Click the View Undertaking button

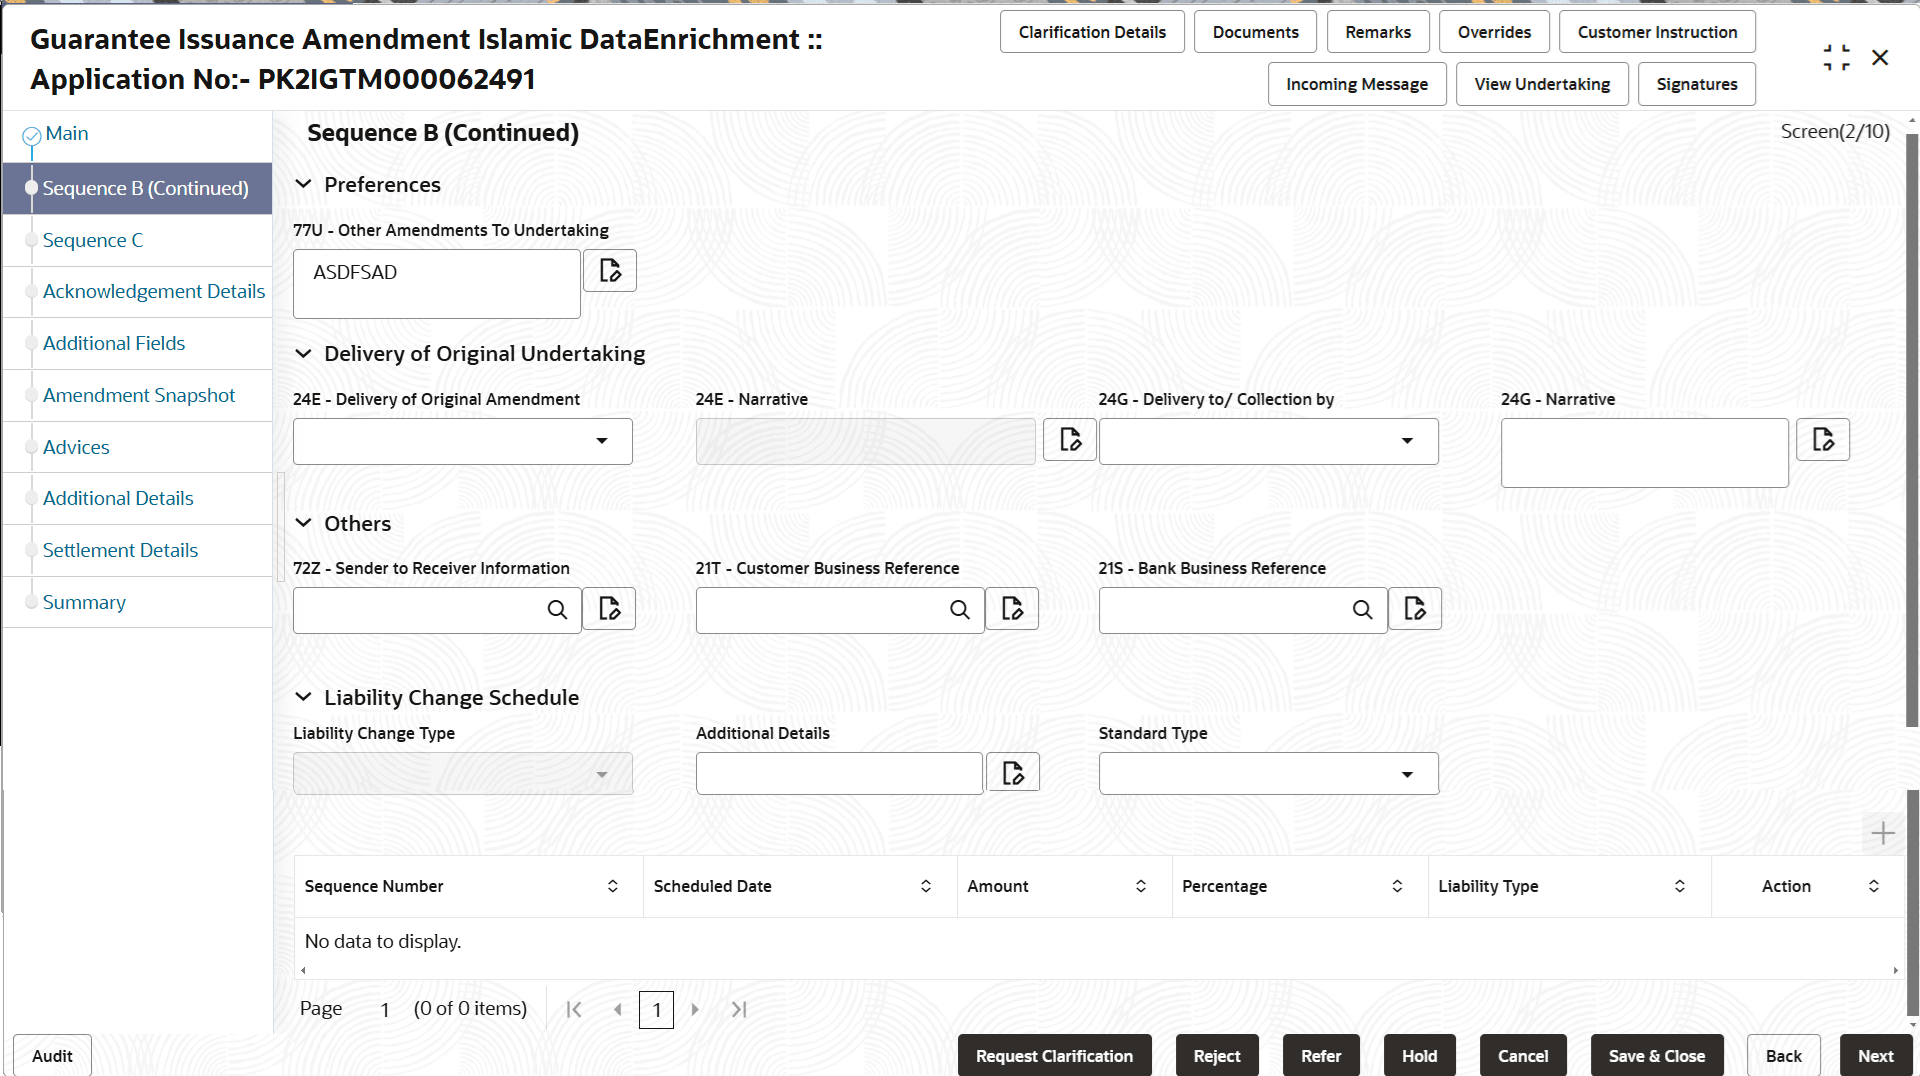point(1542,83)
